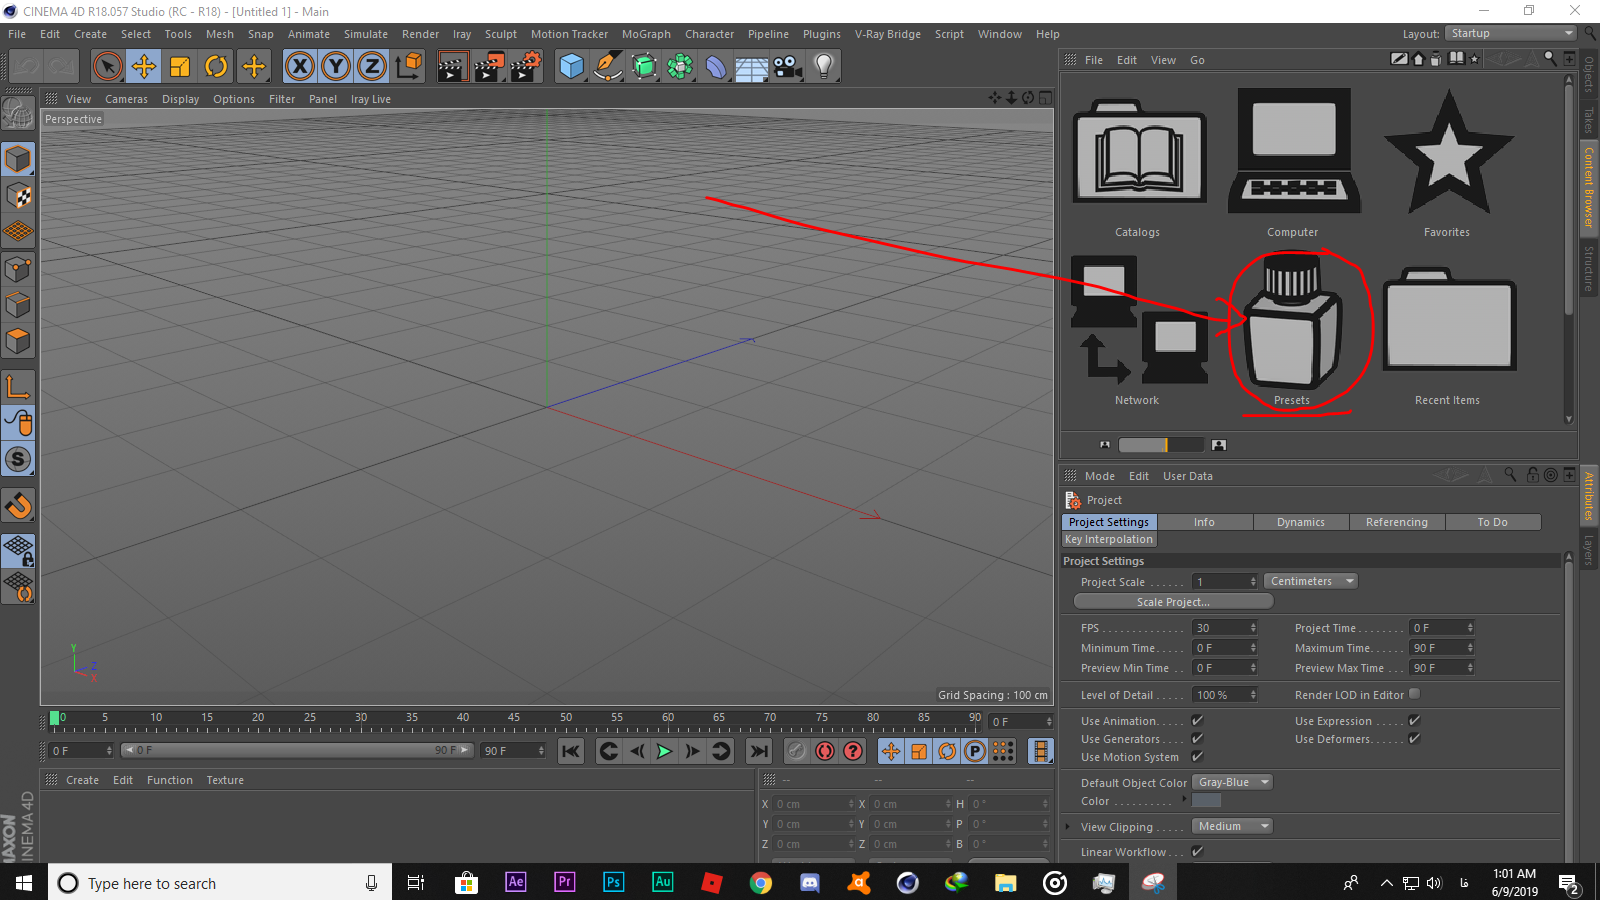Switch to the Dynamics tab

pyautogui.click(x=1301, y=522)
